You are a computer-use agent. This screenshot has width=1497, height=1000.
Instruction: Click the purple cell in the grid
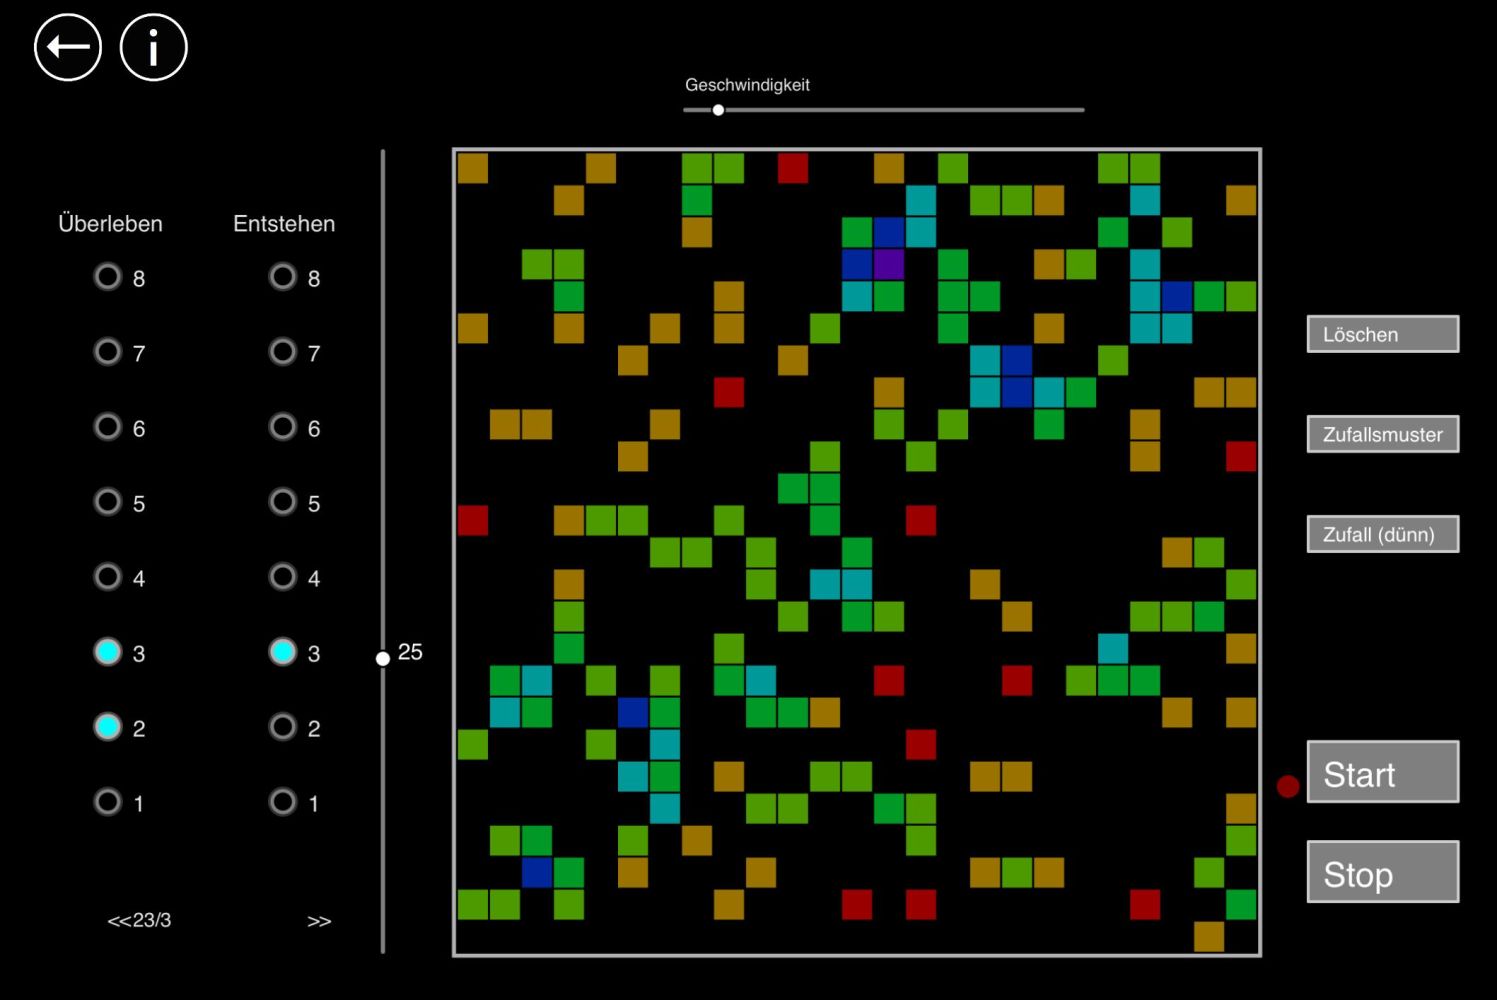(889, 264)
